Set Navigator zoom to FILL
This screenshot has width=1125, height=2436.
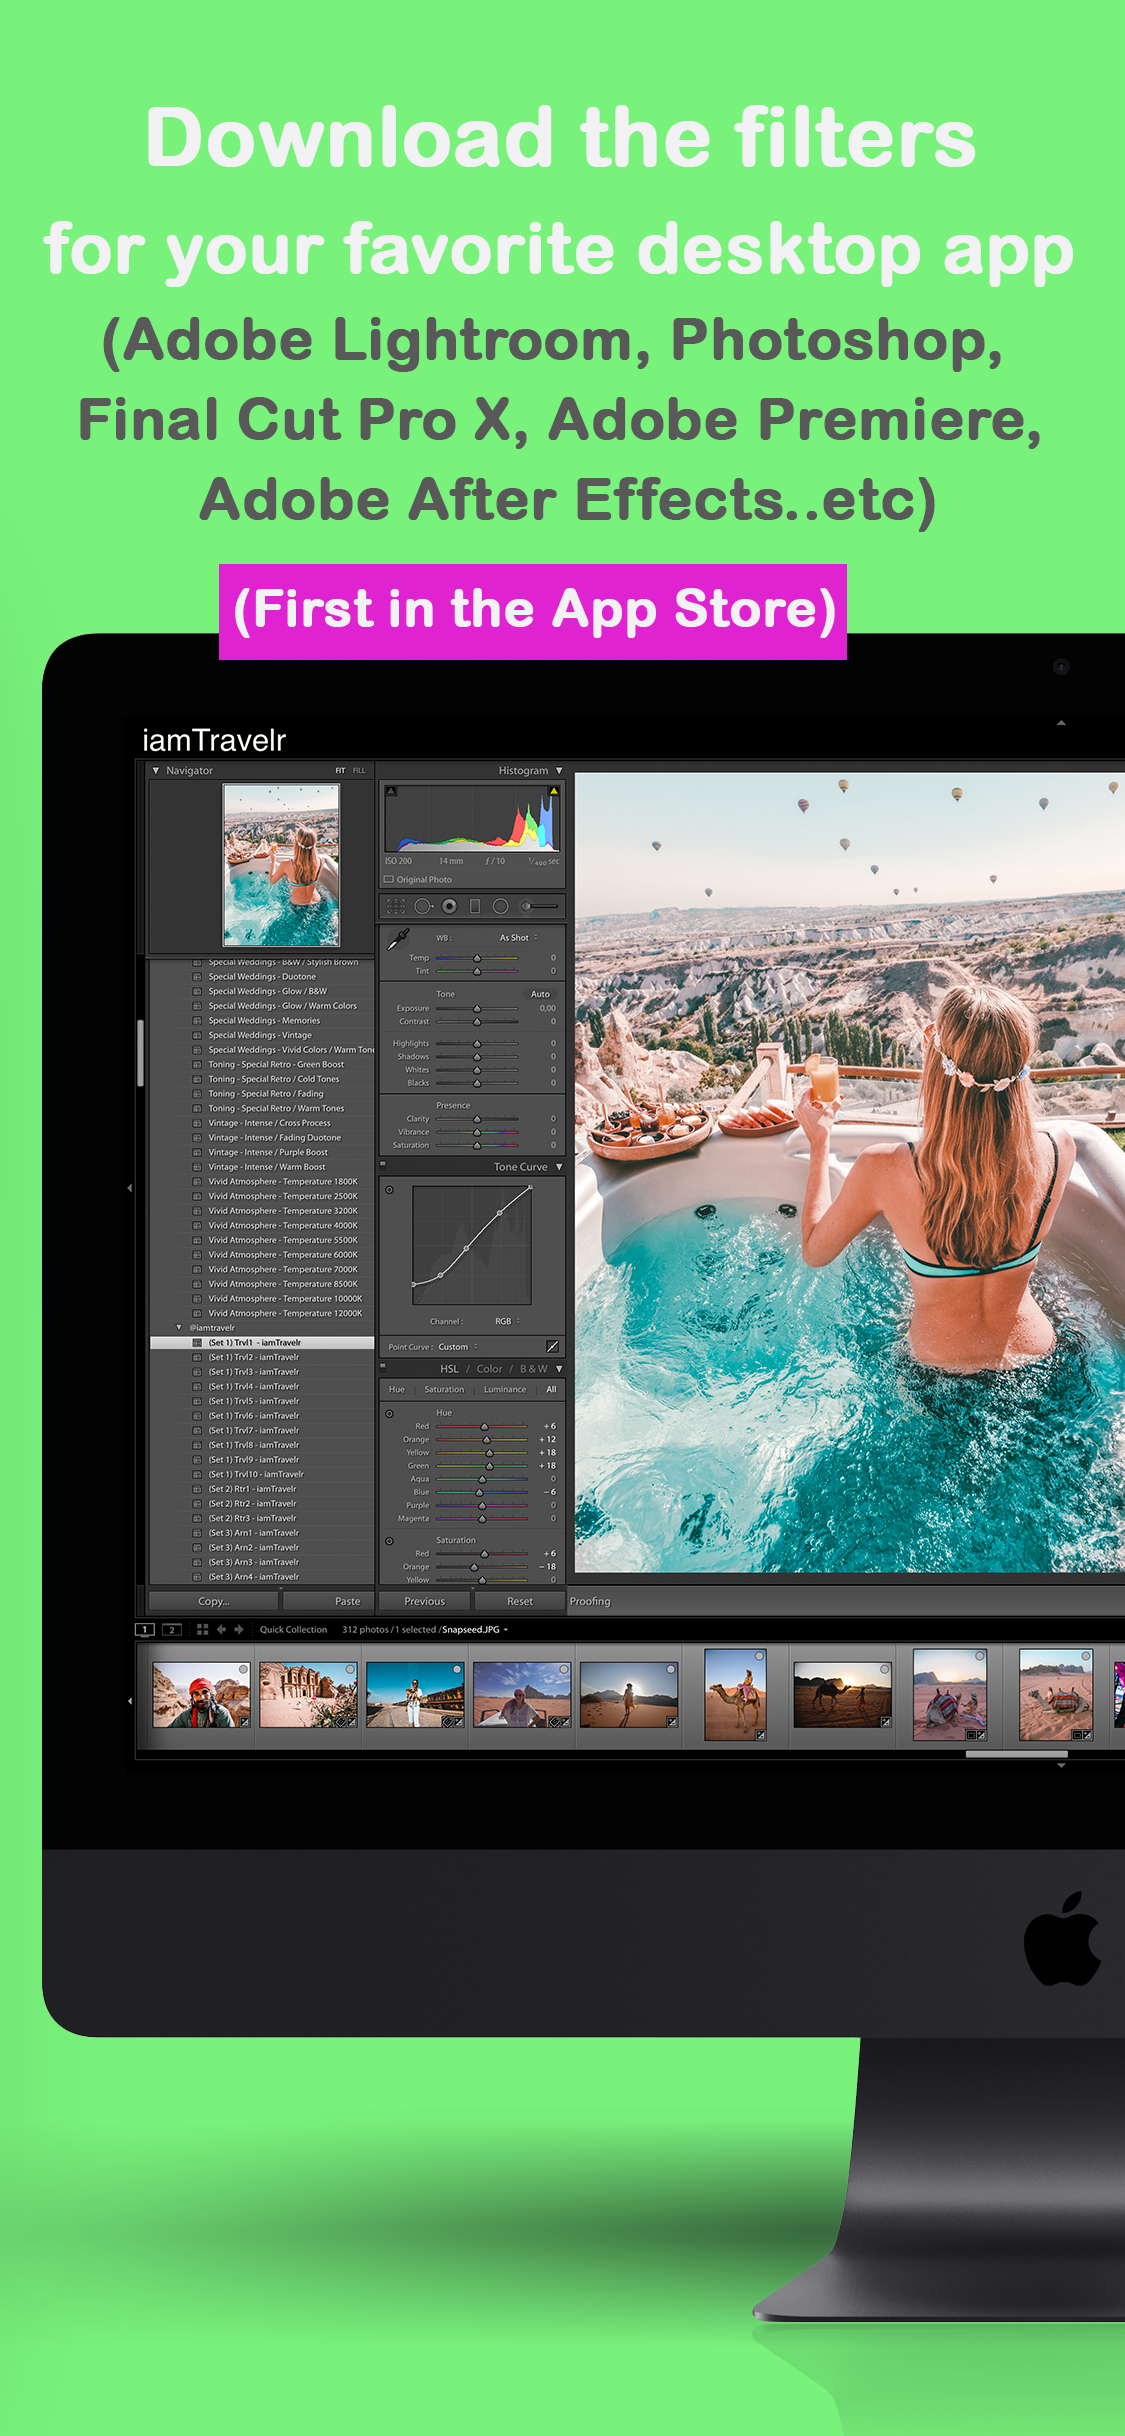(x=359, y=771)
